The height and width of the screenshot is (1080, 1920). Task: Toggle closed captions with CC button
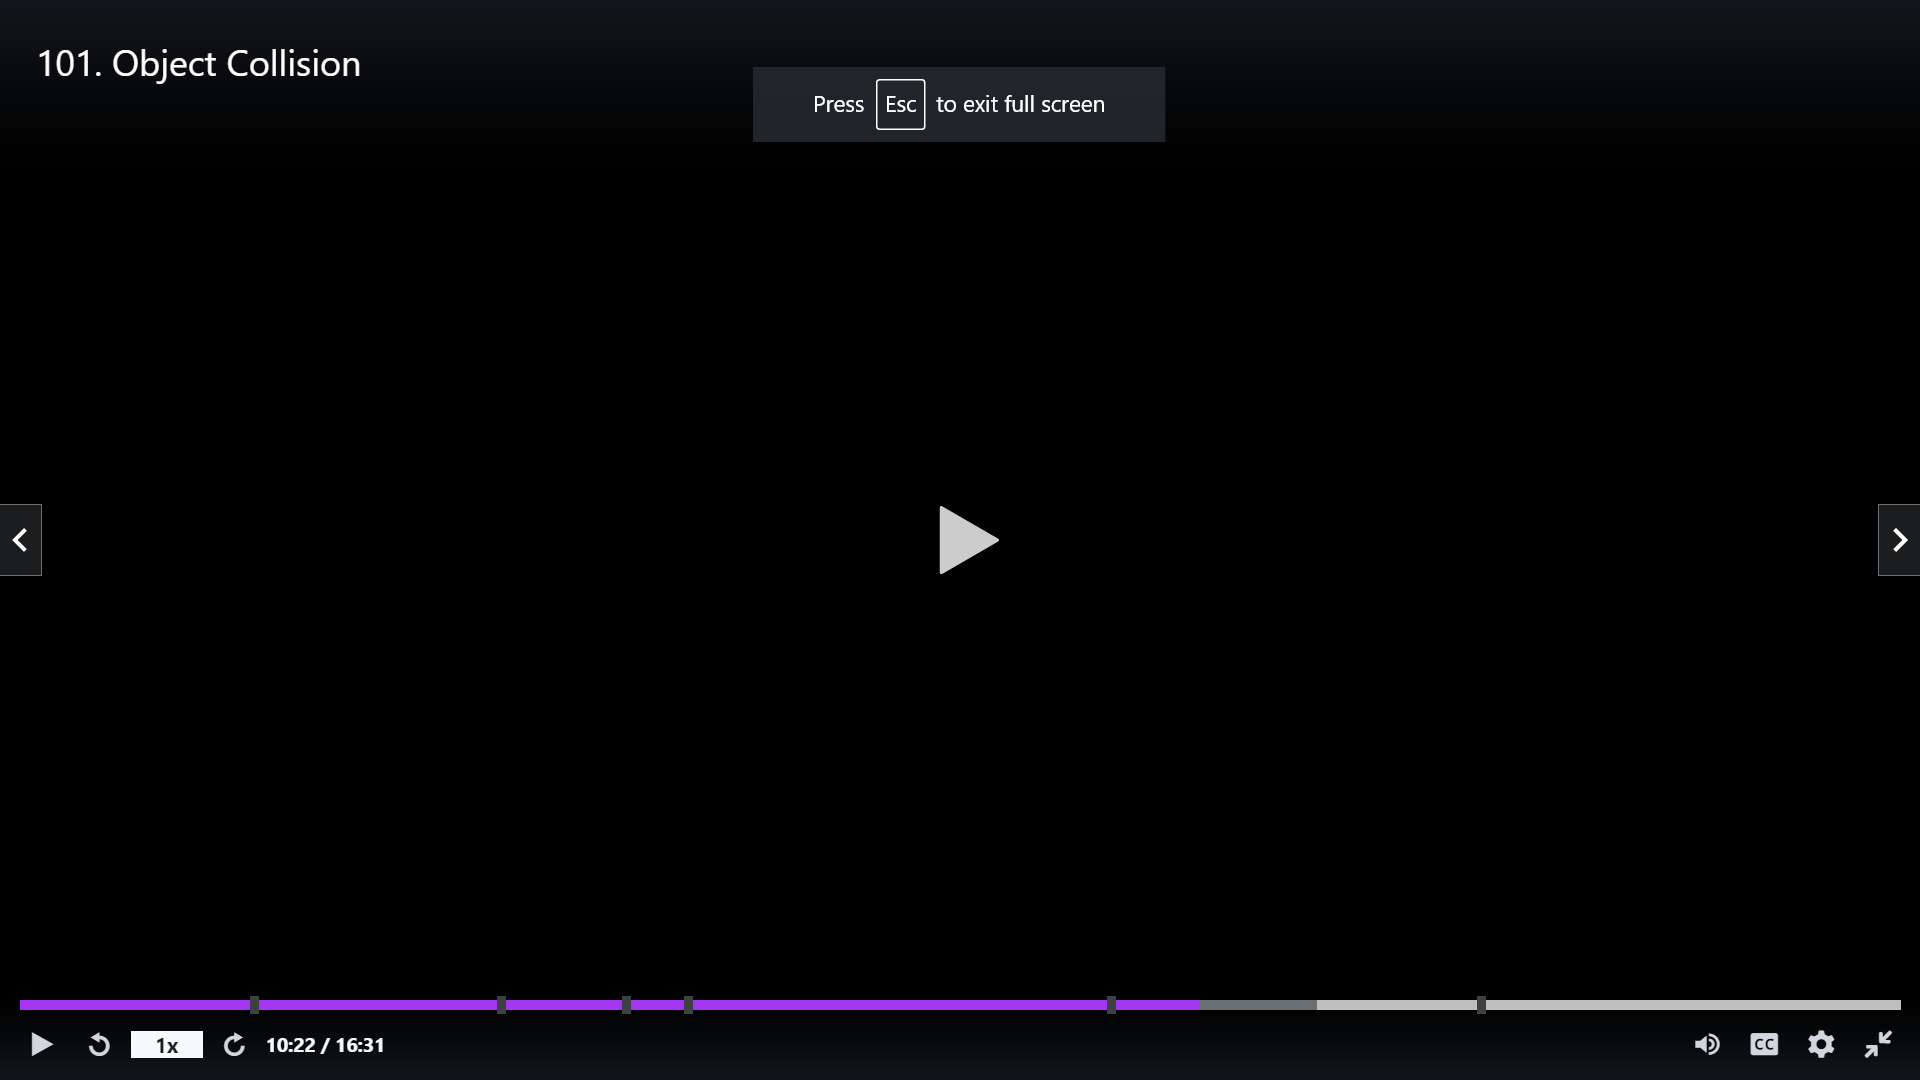pos(1764,1045)
